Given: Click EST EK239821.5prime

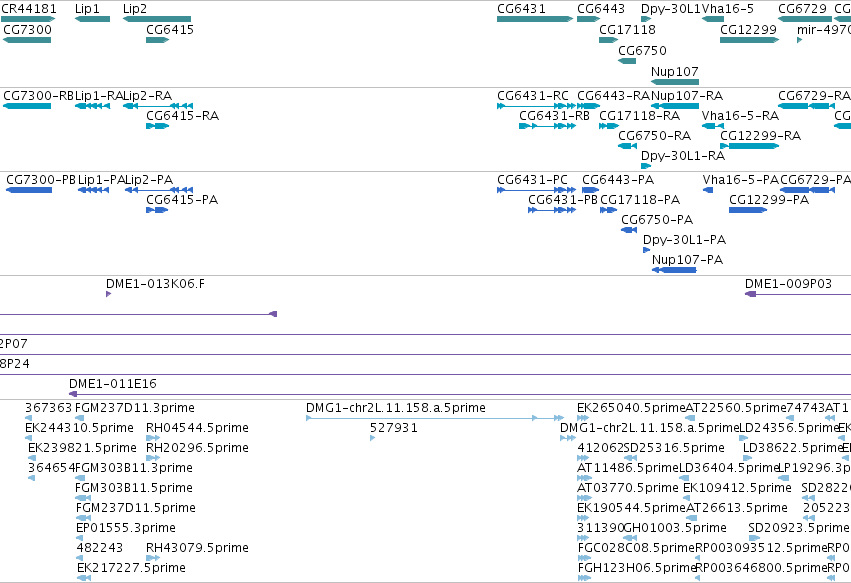Looking at the screenshot, I should point(82,448).
